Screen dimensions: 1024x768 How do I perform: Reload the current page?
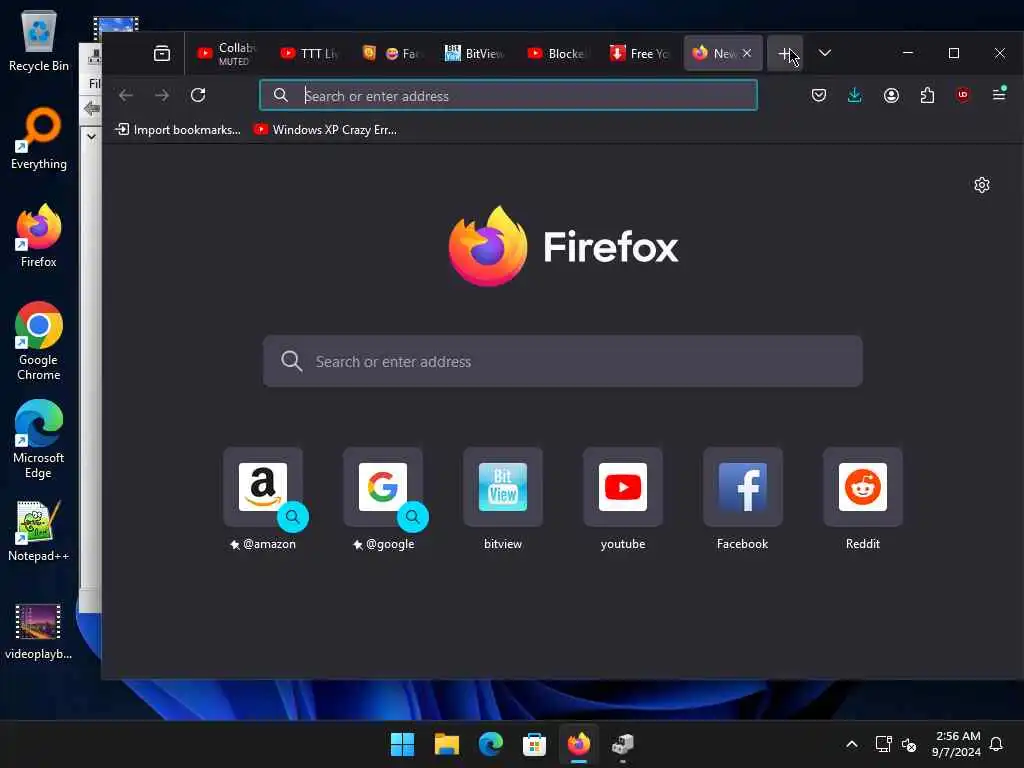coord(198,95)
